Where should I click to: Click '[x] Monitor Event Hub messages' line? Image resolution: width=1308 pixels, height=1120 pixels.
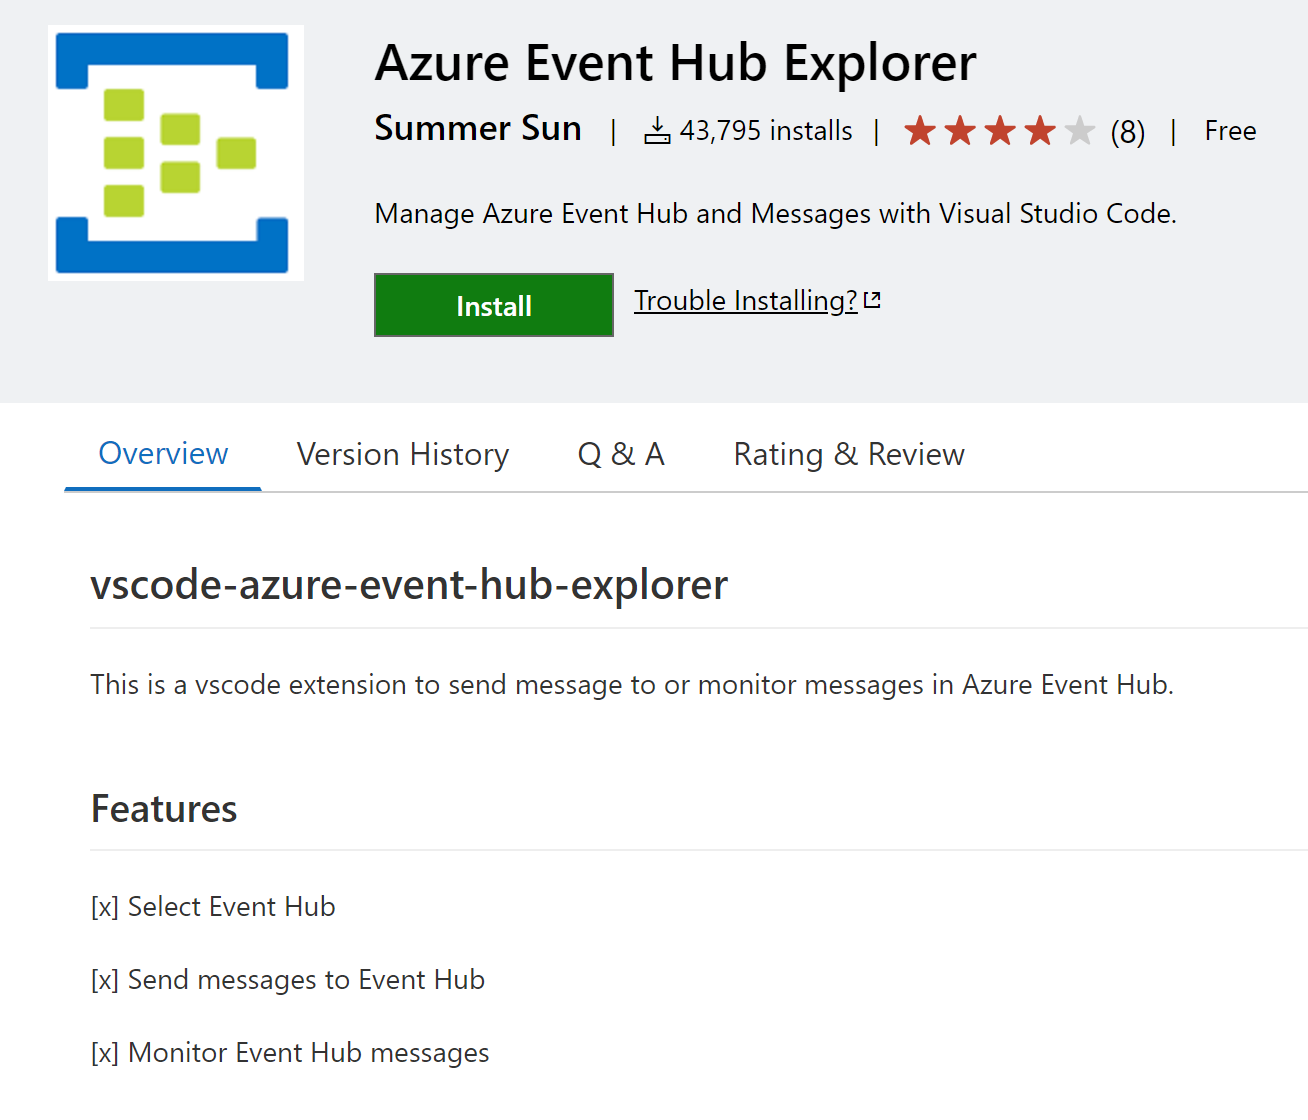pyautogui.click(x=290, y=1052)
